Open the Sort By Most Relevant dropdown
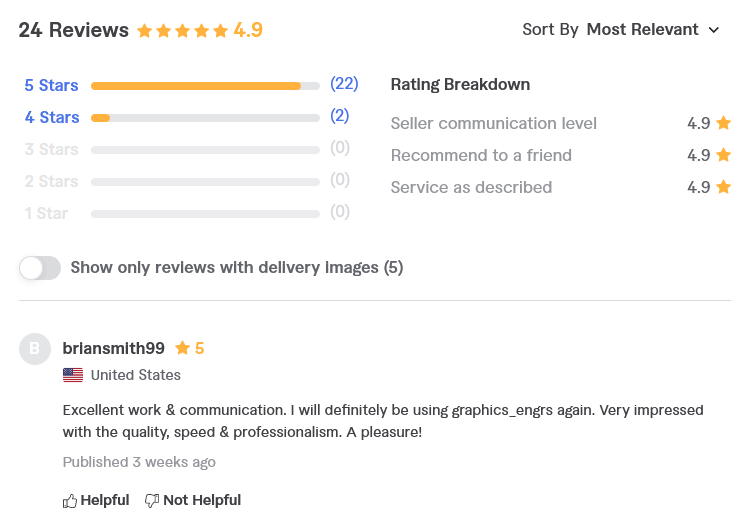The width and height of the screenshot is (750, 532). [621, 30]
